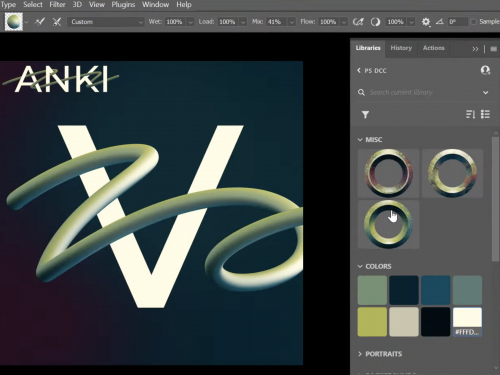Open the Libraries panel menu icon
Screen dimensions: 500x375
(494, 49)
